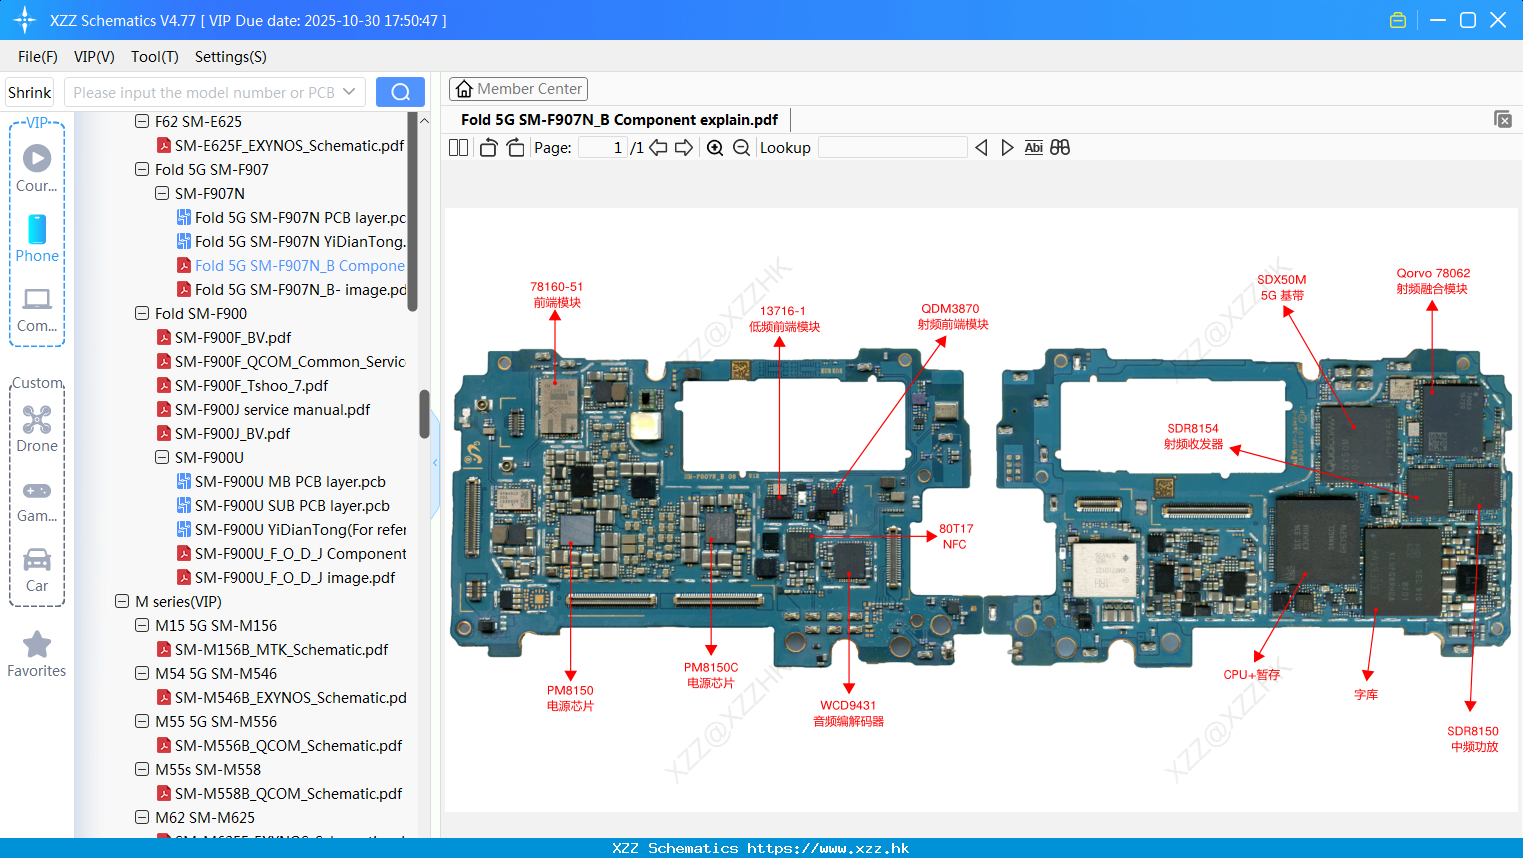Click the sidebar collapse handle beside the tree
The image size is (1523, 858).
435,462
